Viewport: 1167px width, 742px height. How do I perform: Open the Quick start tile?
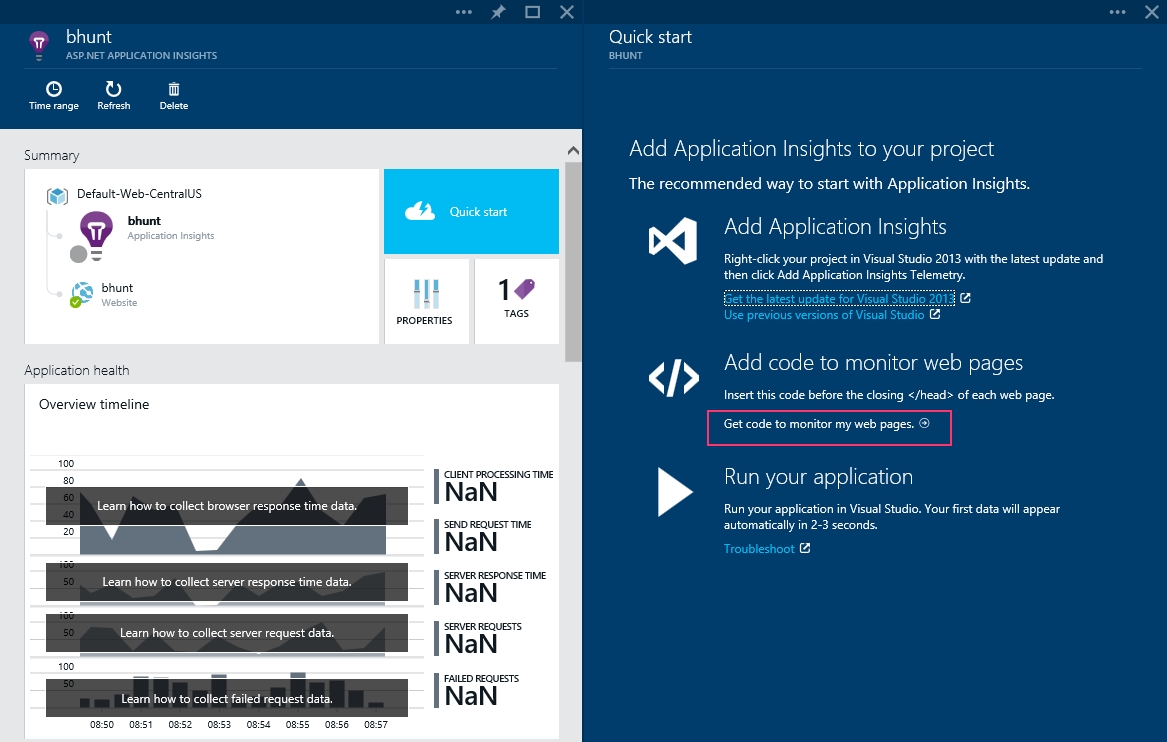[471, 212]
